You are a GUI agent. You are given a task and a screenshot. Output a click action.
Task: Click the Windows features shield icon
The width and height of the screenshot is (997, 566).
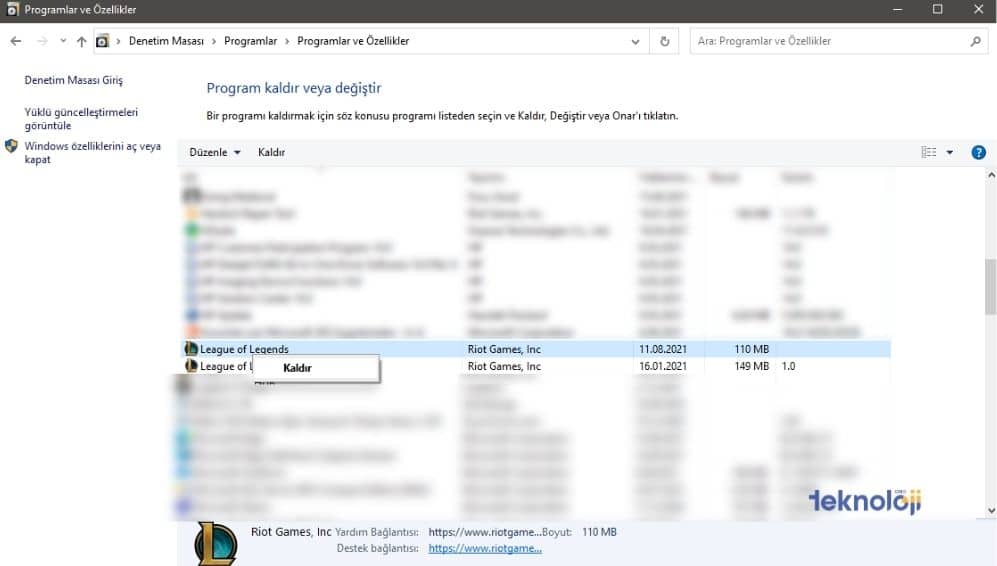(x=11, y=146)
